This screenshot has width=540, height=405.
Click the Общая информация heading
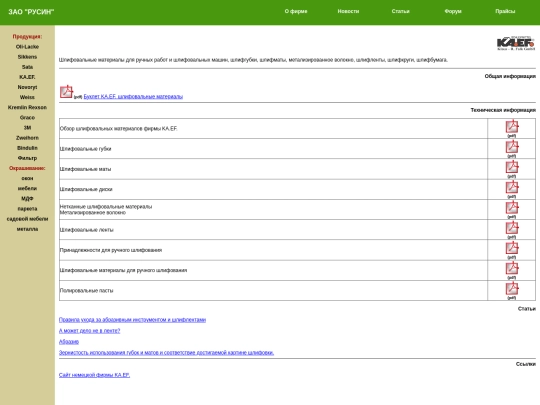[510, 76]
